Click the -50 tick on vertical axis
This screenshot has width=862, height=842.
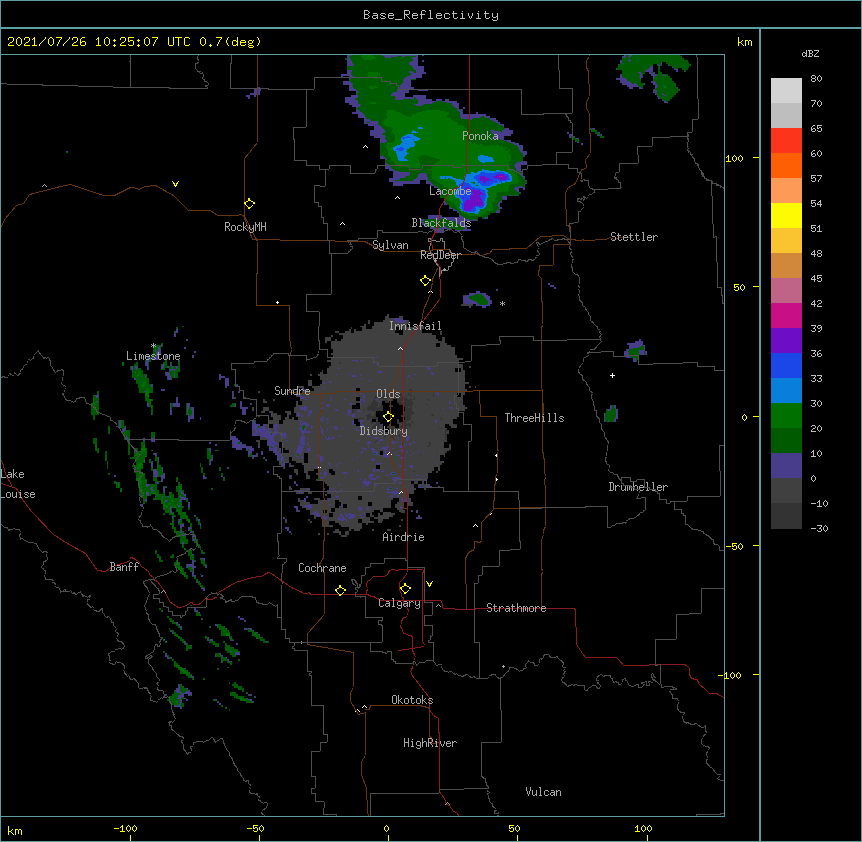(734, 546)
